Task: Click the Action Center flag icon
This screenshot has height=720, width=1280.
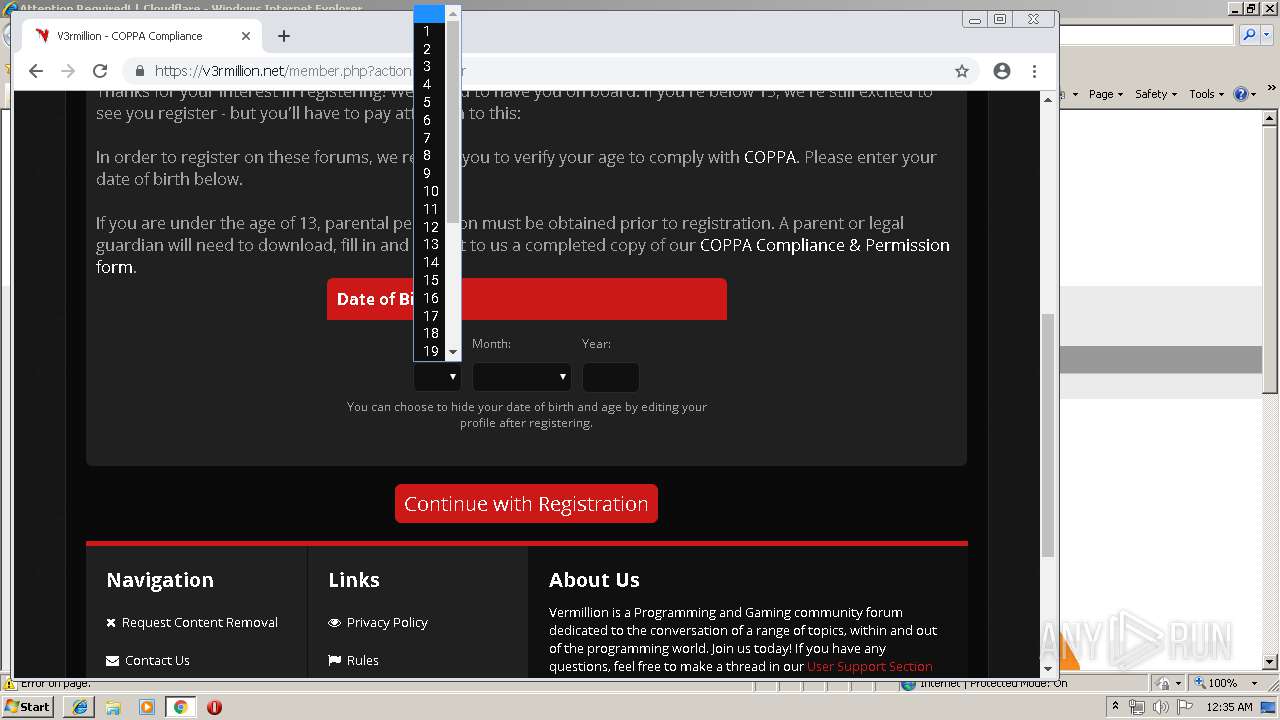Action: 1184,707
